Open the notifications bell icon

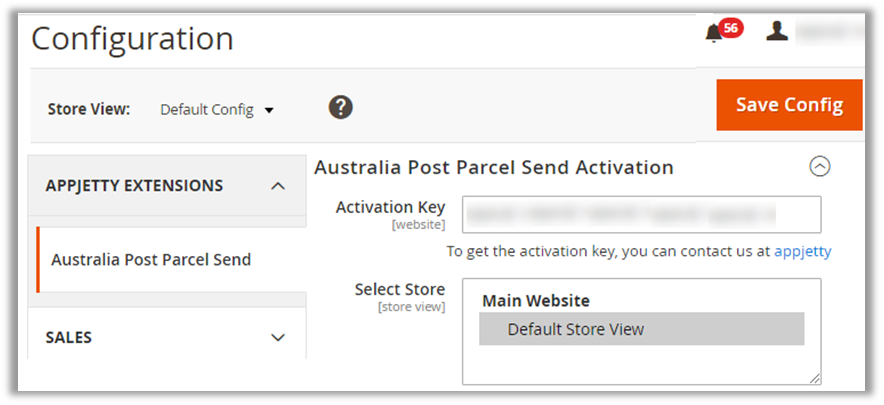(713, 33)
